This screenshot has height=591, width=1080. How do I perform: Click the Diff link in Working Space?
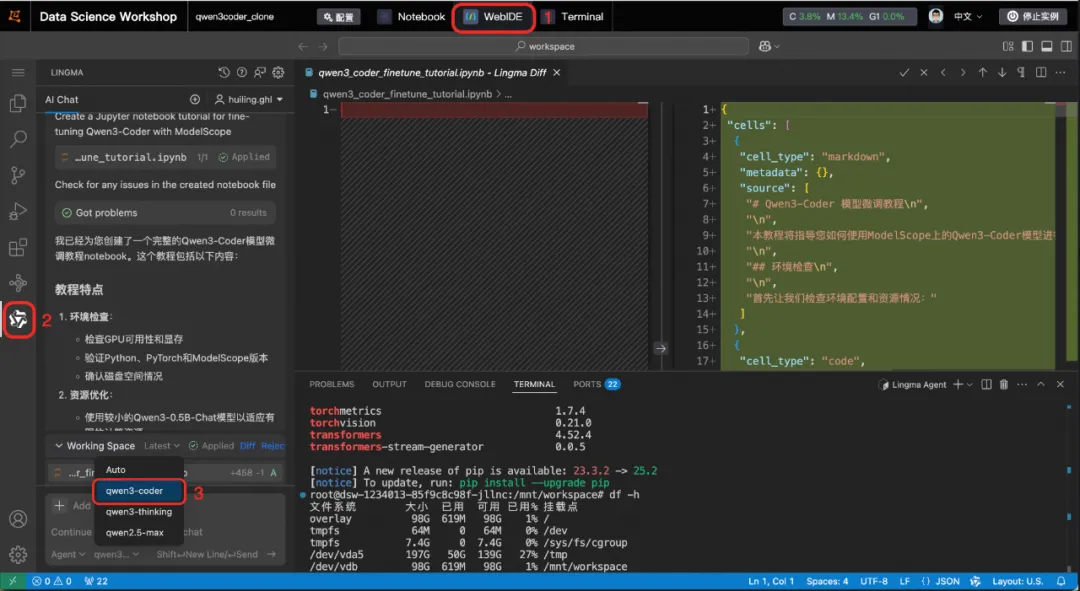247,446
